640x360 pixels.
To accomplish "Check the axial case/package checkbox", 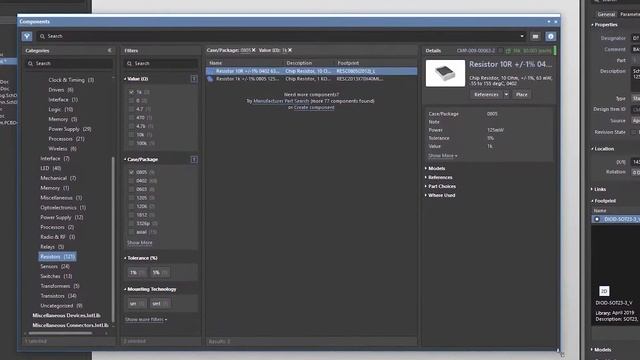I will coord(131,232).
